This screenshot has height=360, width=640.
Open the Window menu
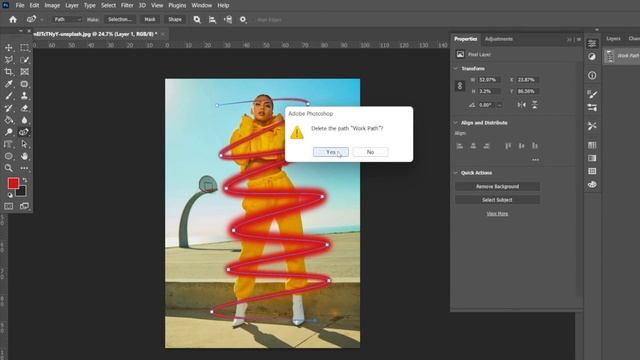pyautogui.click(x=202, y=5)
